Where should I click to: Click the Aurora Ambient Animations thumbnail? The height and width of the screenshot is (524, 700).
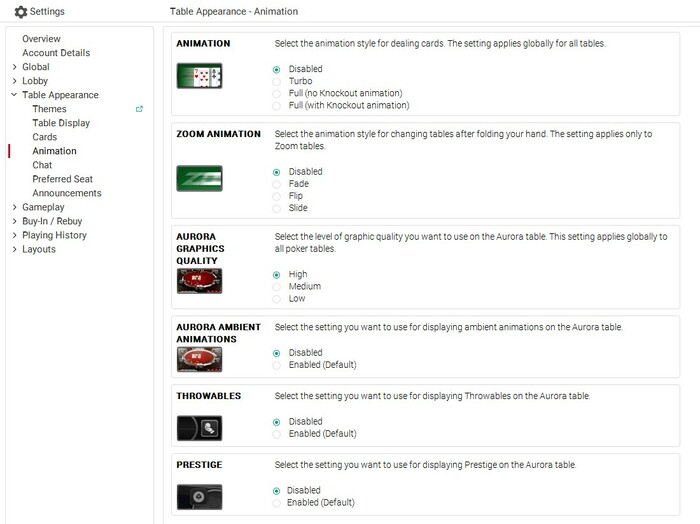(200, 359)
